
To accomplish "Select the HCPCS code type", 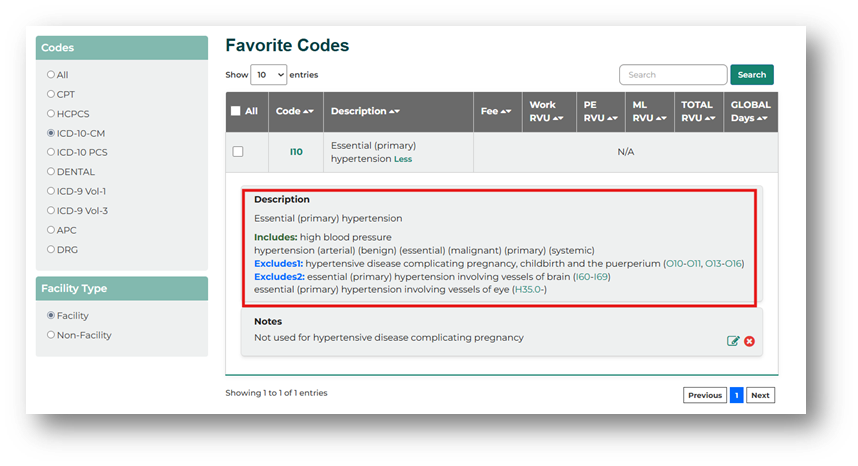I will click(x=51, y=114).
